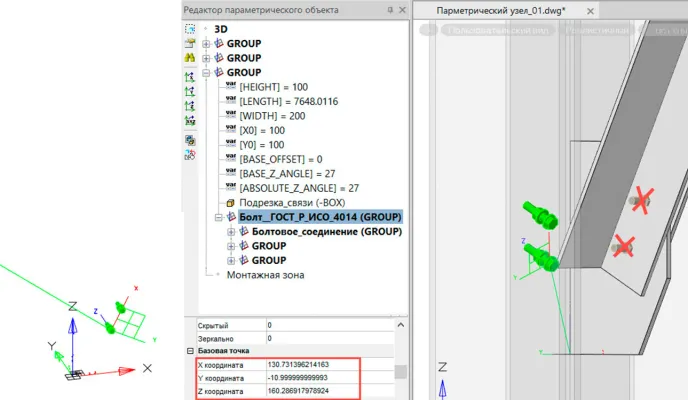The image size is (688, 400).
Task: Click the selection frame icon in the editor toolbar
Action: (190, 30)
